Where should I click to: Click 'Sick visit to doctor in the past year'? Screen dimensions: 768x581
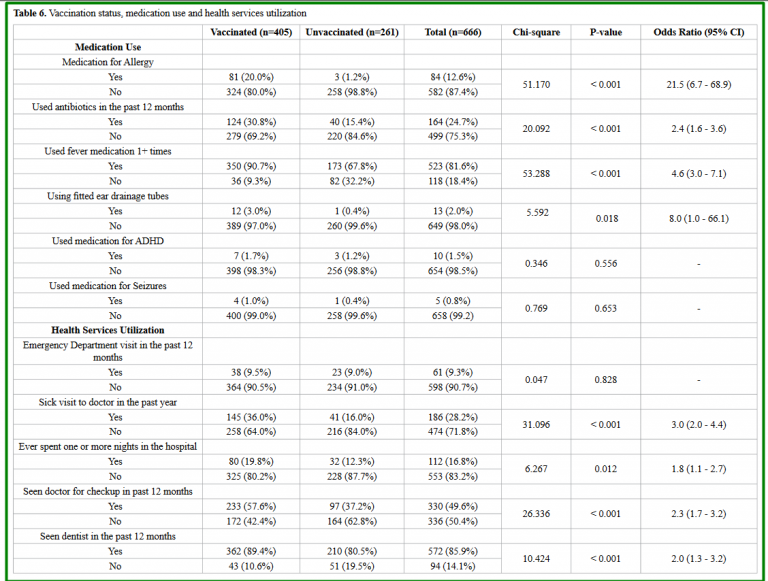pyautogui.click(x=108, y=402)
